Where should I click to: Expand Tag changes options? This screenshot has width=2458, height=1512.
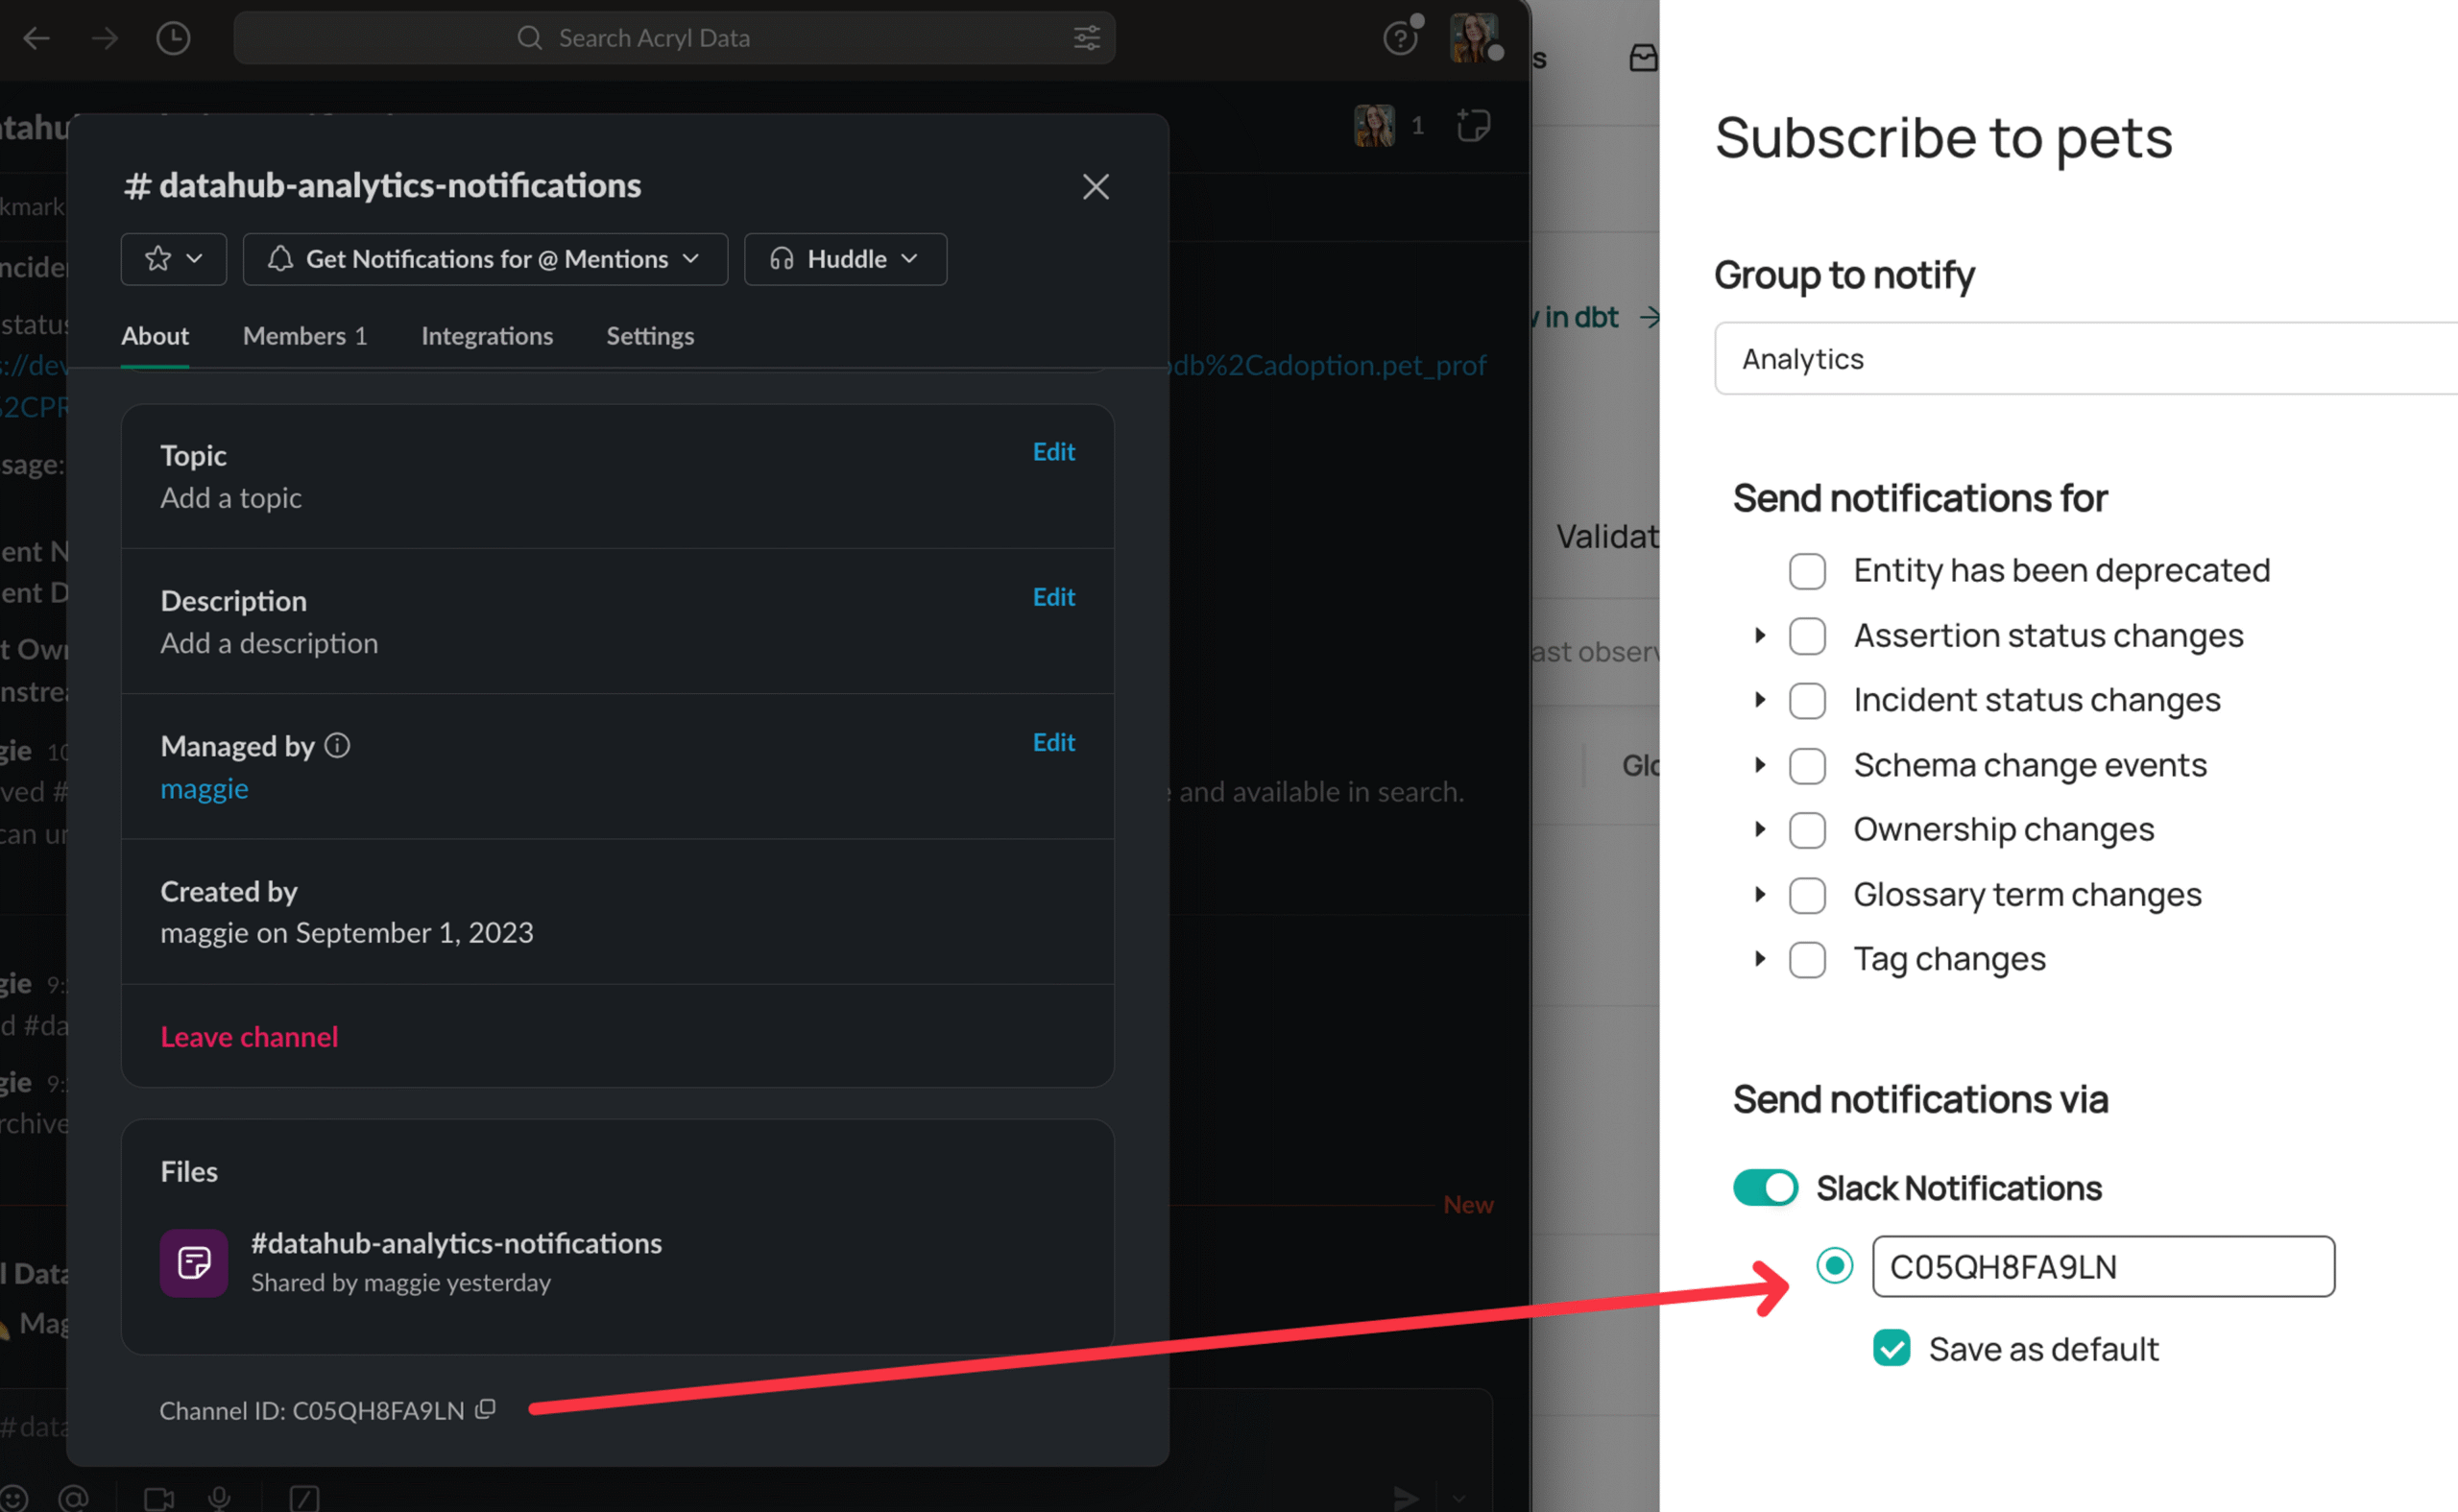(1760, 959)
